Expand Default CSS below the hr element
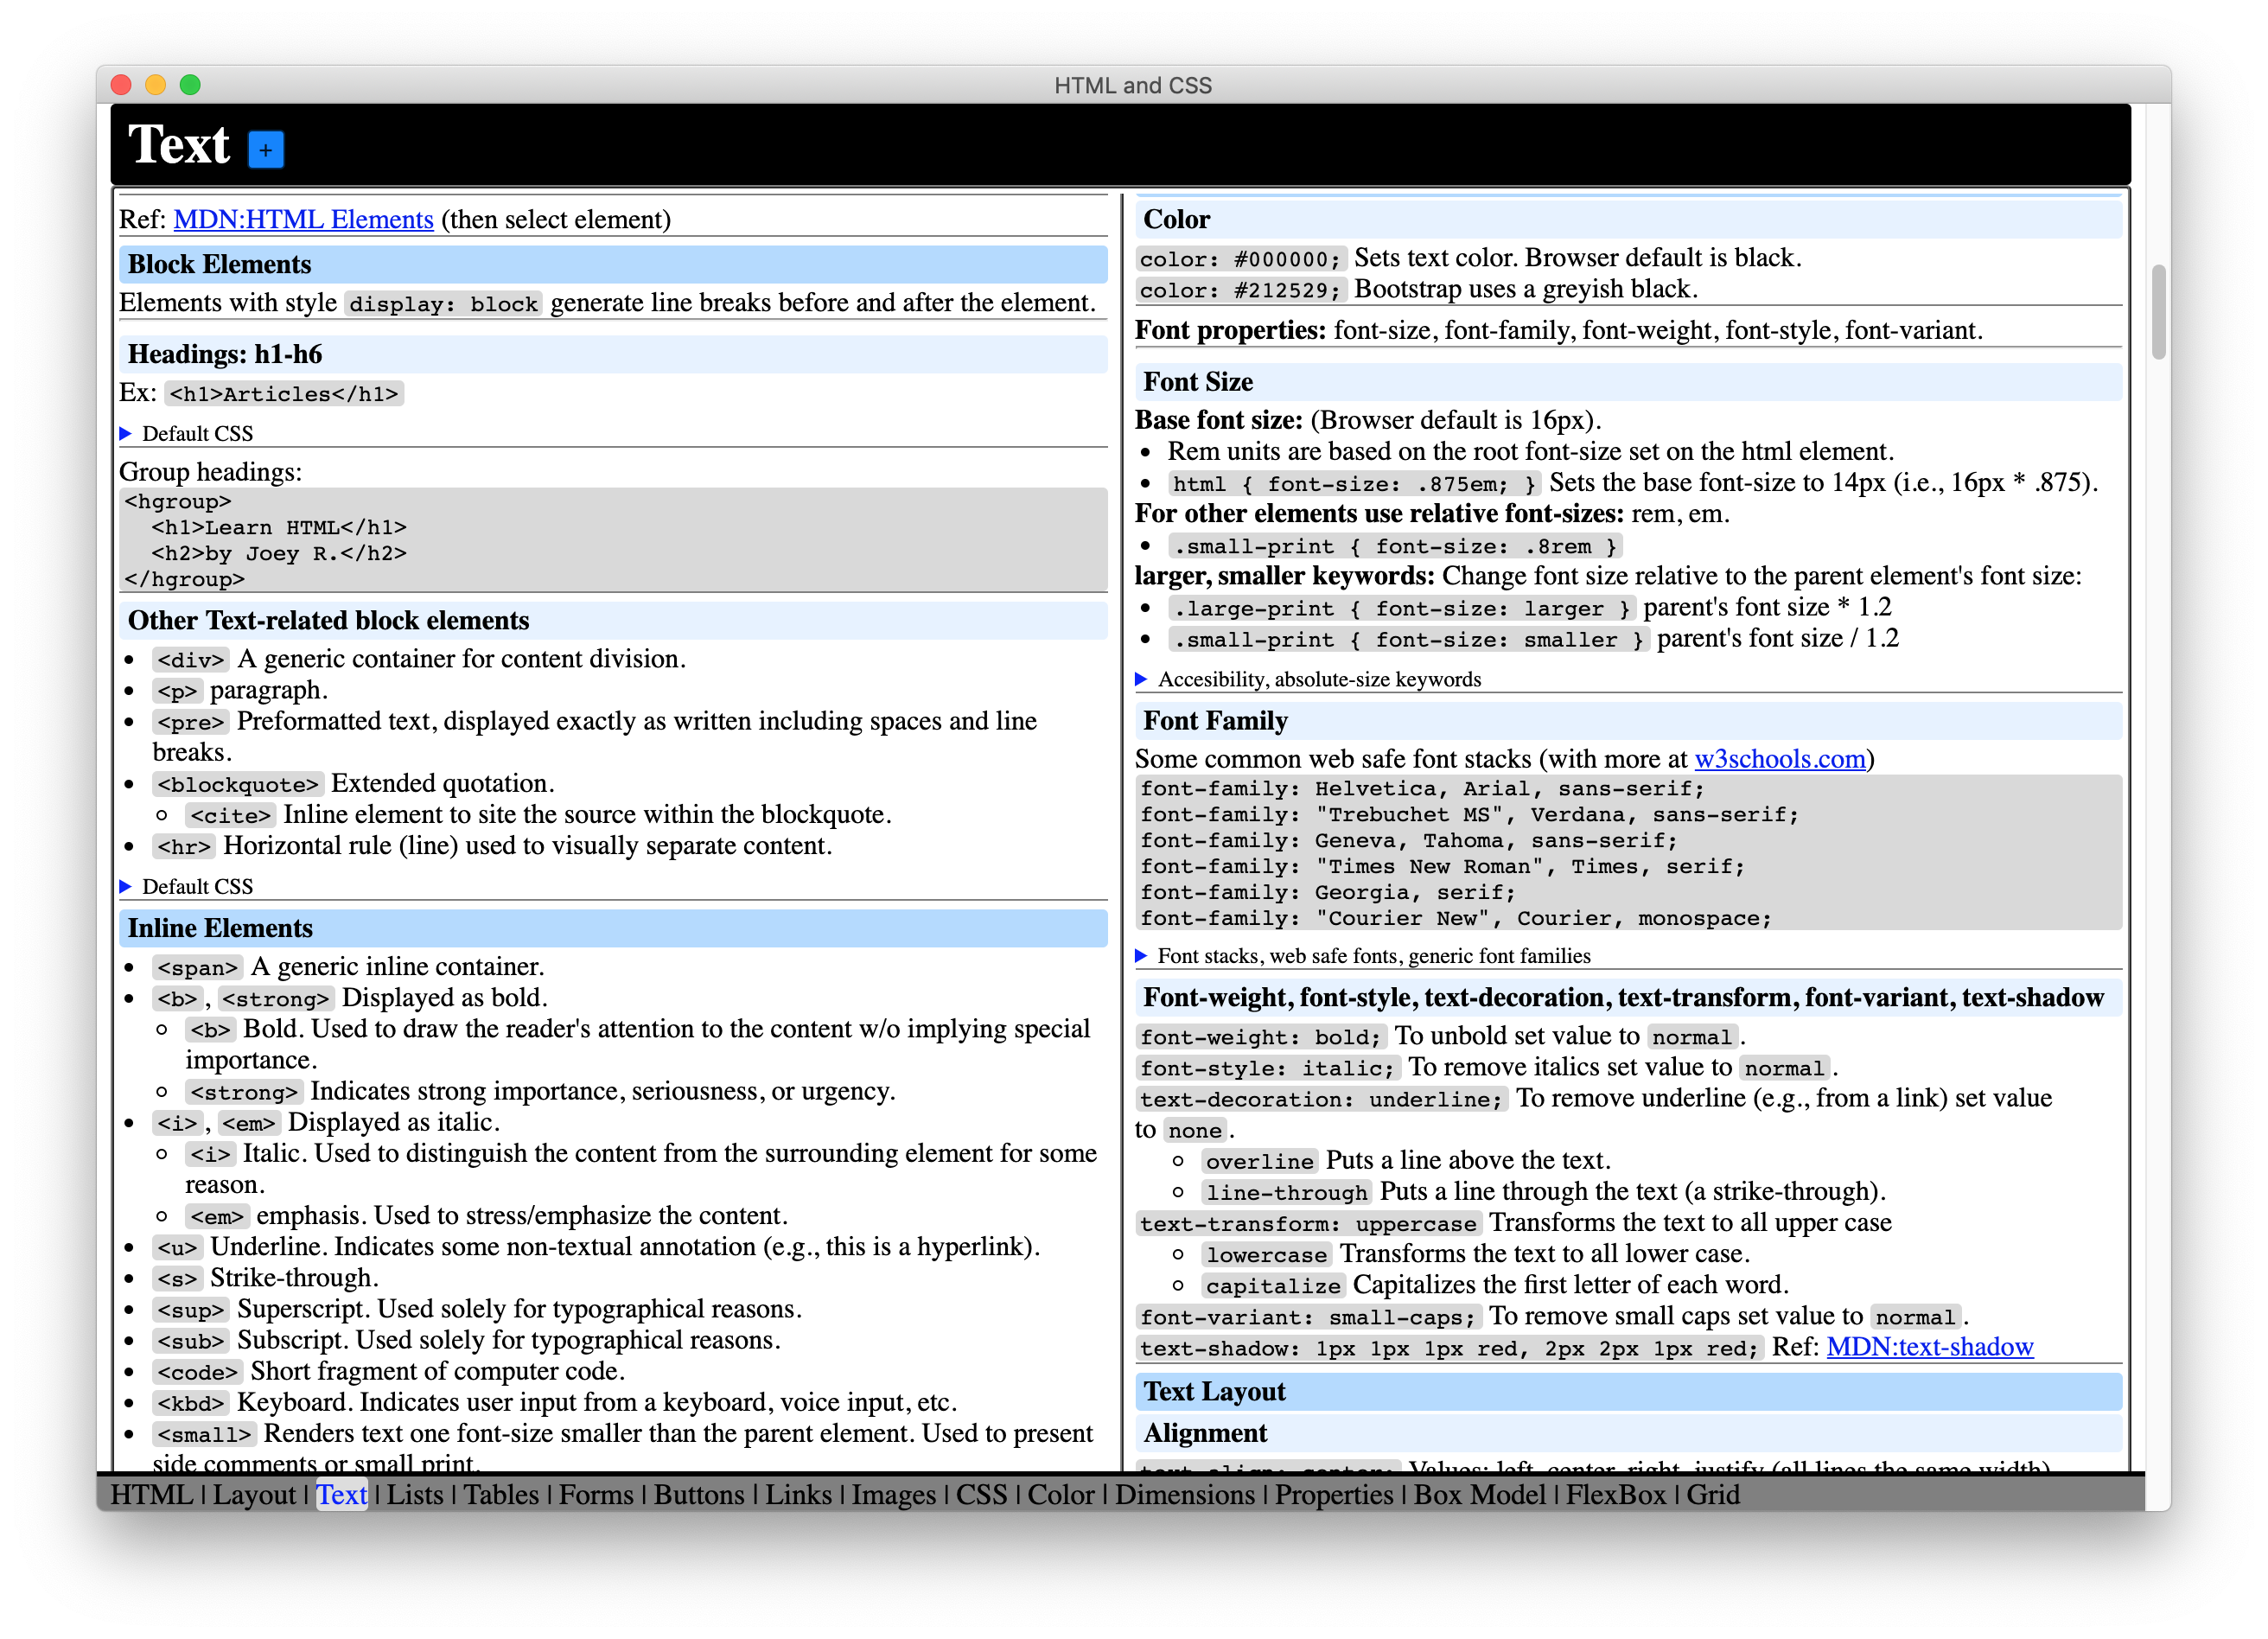 click(187, 886)
